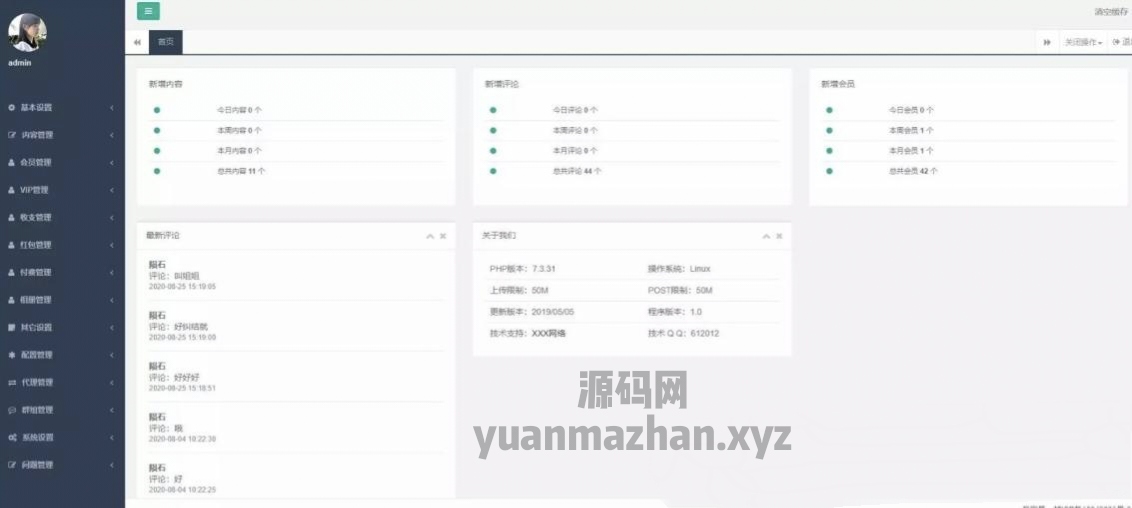Image resolution: width=1132 pixels, height=508 pixels.
Task: Toggle the sidebar with the green hamburger button
Action: pyautogui.click(x=148, y=11)
